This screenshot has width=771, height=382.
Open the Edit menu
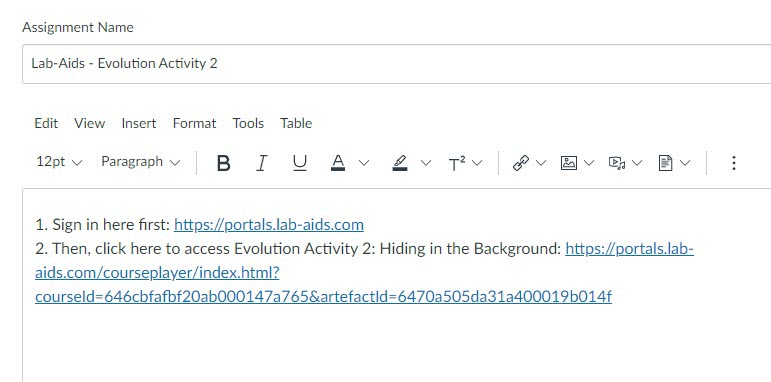[x=46, y=123]
